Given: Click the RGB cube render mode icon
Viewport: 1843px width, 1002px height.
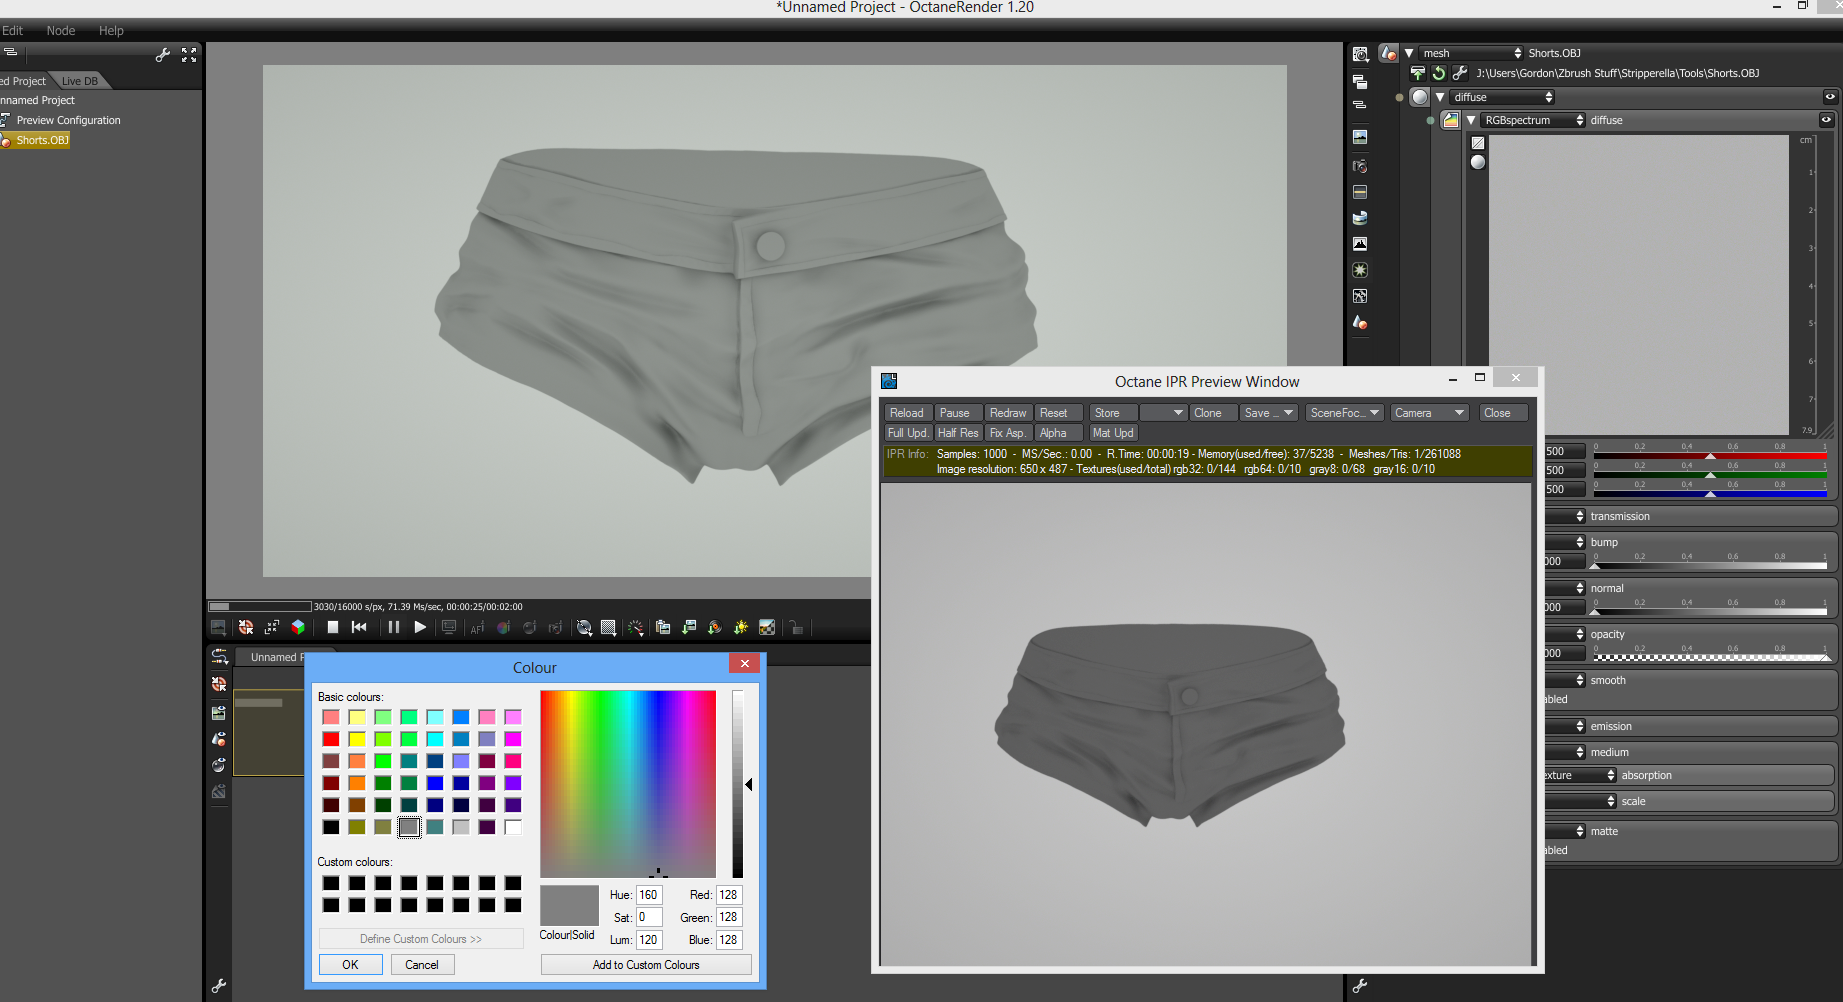Looking at the screenshot, I should click(x=298, y=627).
